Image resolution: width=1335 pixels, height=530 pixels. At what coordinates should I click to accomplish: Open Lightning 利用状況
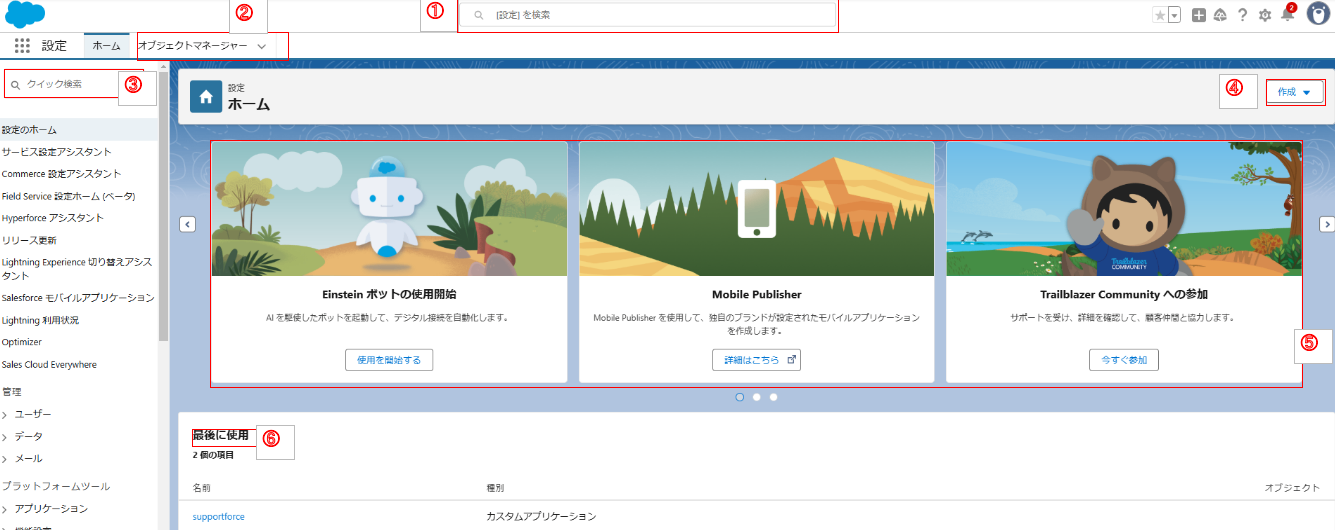[40, 320]
